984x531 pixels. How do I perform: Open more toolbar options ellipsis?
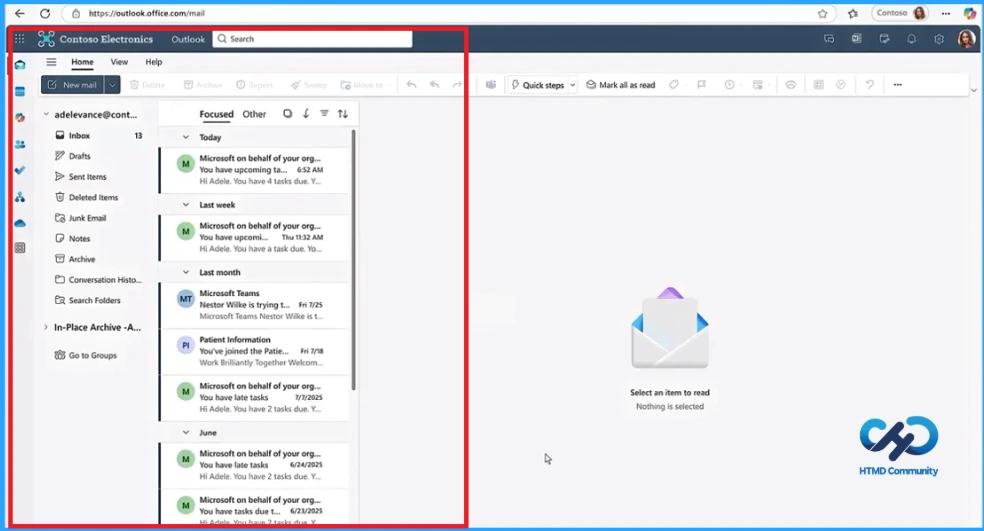(x=897, y=85)
